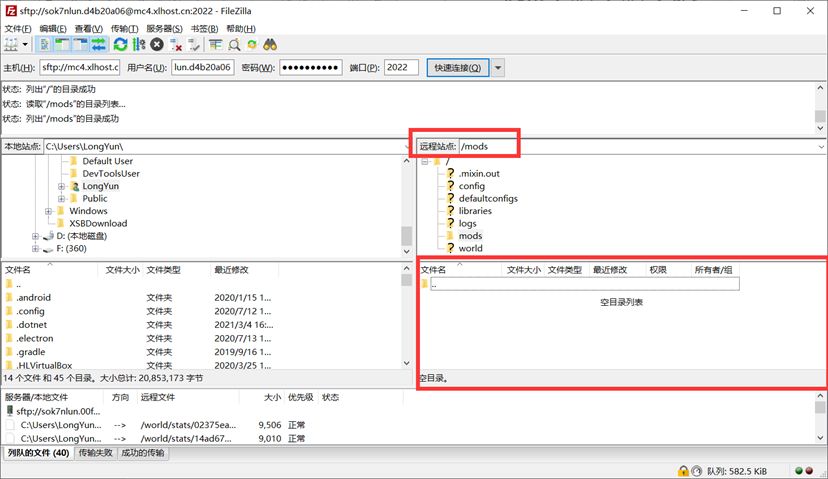Open the 传输(T) menu
Image resolution: width=828 pixels, height=479 pixels.
(x=125, y=29)
